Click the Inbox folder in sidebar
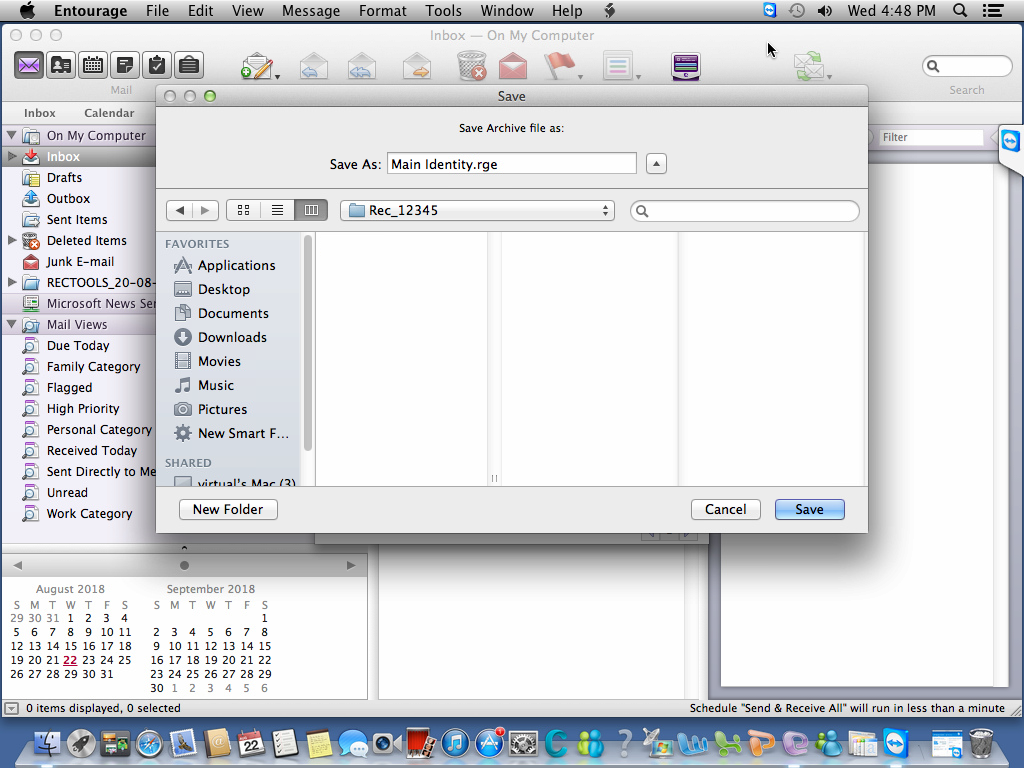Image resolution: width=1024 pixels, height=768 pixels. pos(63,157)
